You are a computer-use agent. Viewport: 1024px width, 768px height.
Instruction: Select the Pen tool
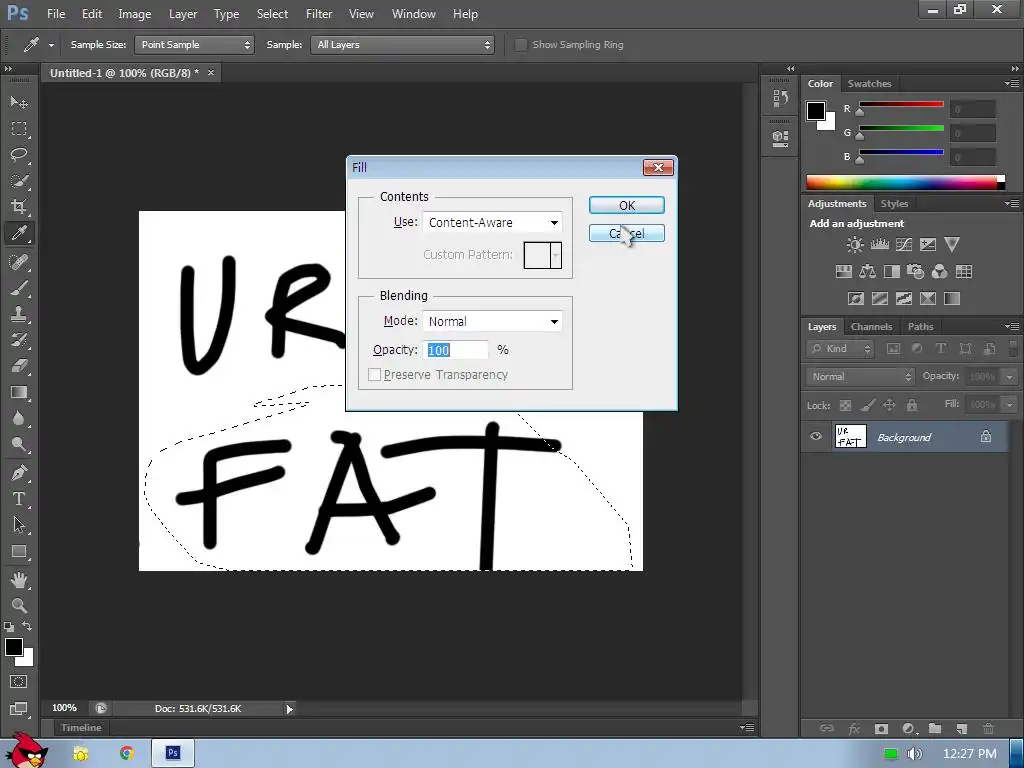click(x=19, y=473)
